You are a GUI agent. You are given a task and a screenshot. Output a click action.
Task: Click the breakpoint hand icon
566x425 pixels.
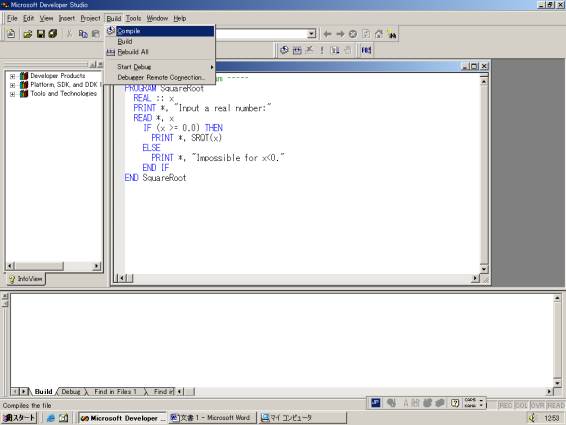348,50
